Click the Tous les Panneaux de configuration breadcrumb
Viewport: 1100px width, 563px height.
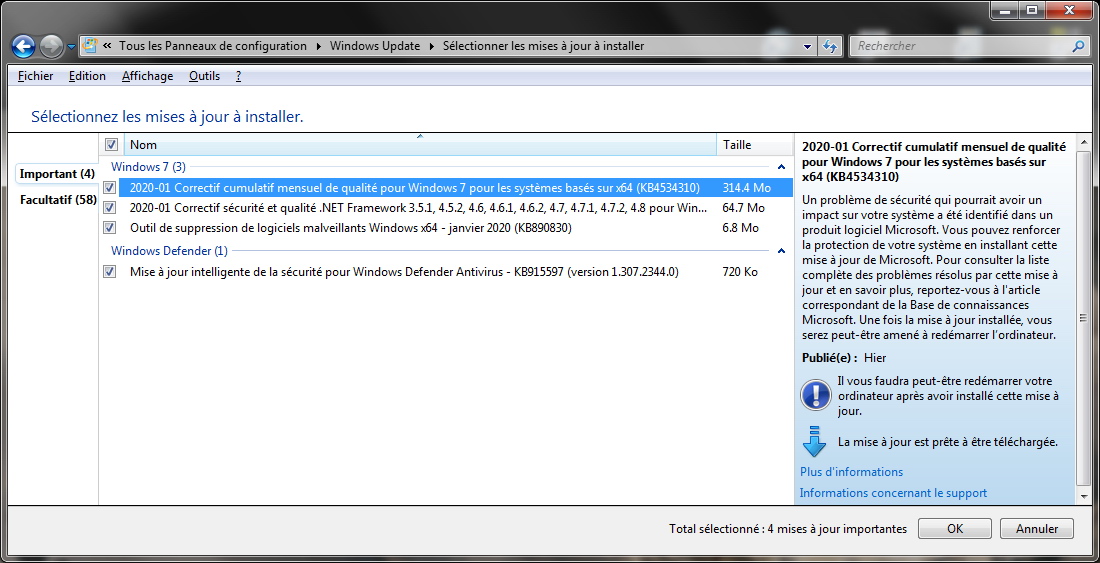(x=213, y=46)
